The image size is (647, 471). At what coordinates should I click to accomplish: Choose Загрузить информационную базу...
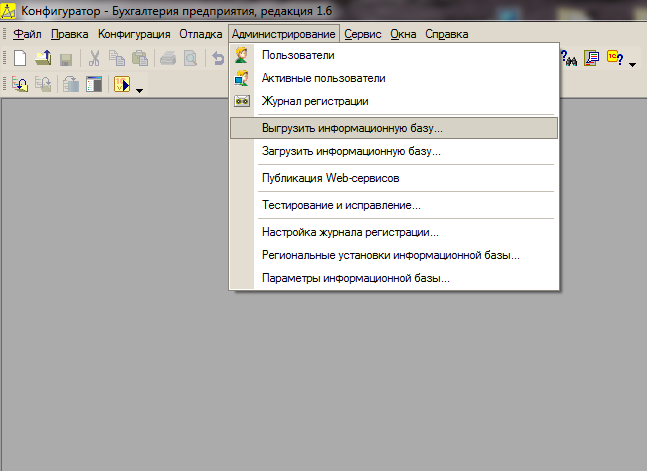pyautogui.click(x=394, y=151)
